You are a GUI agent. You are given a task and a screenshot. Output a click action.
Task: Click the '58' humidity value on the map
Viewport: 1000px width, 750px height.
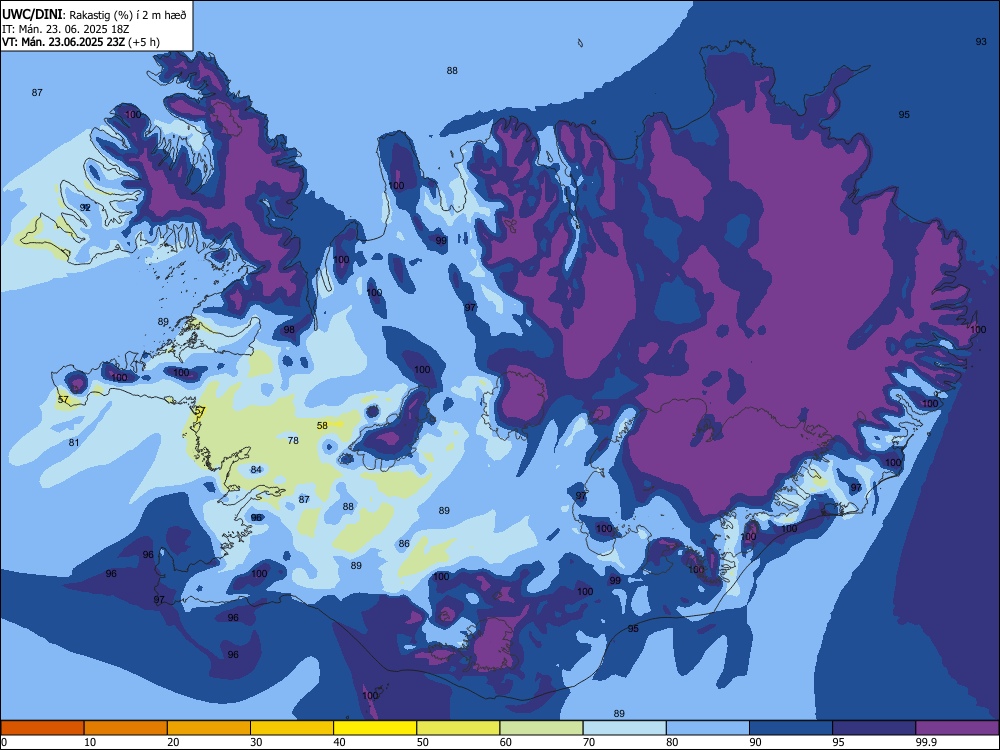[x=322, y=425]
